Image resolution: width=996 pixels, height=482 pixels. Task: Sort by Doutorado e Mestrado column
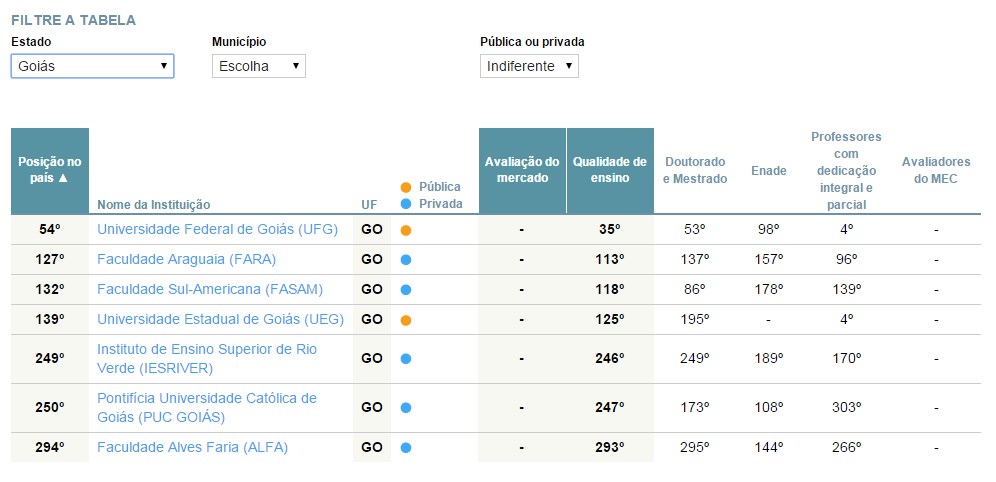coord(694,170)
